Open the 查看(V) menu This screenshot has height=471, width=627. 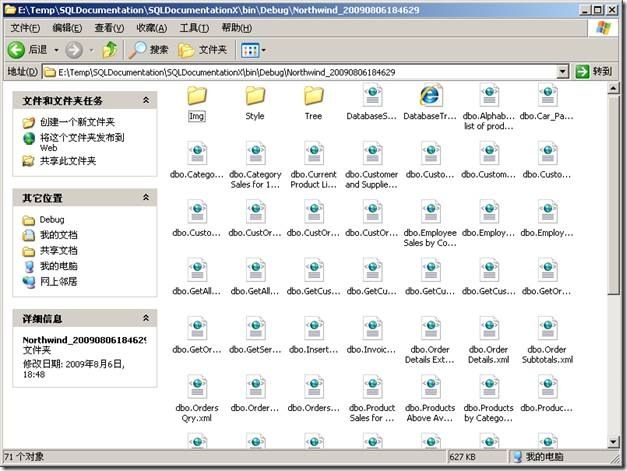click(x=109, y=28)
